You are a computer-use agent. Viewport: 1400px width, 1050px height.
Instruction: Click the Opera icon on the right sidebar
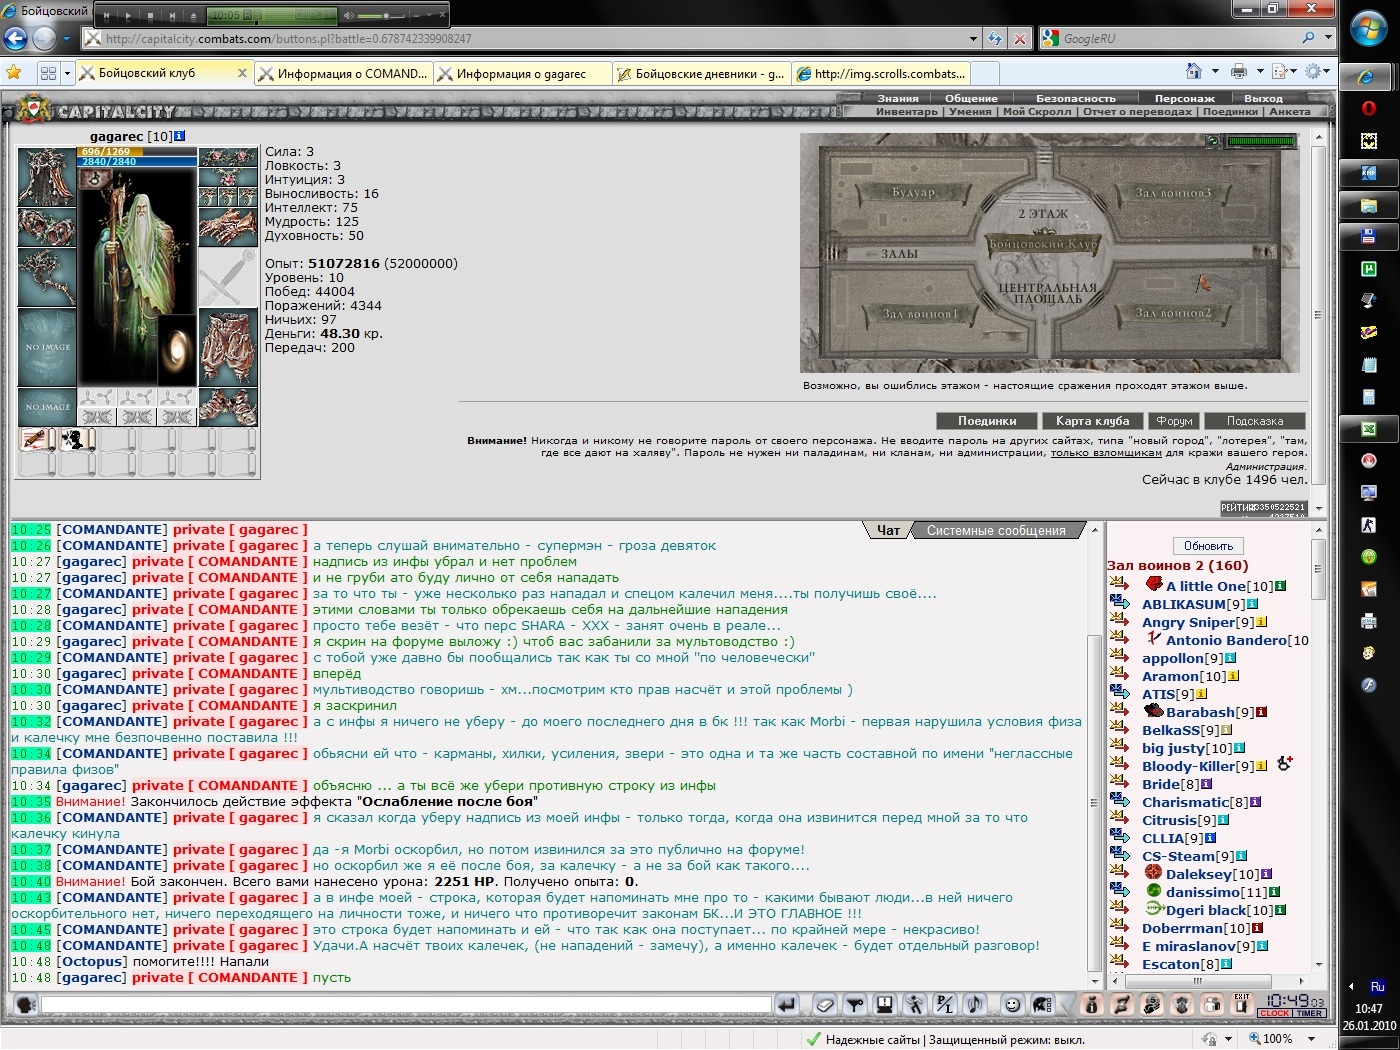pyautogui.click(x=1369, y=108)
